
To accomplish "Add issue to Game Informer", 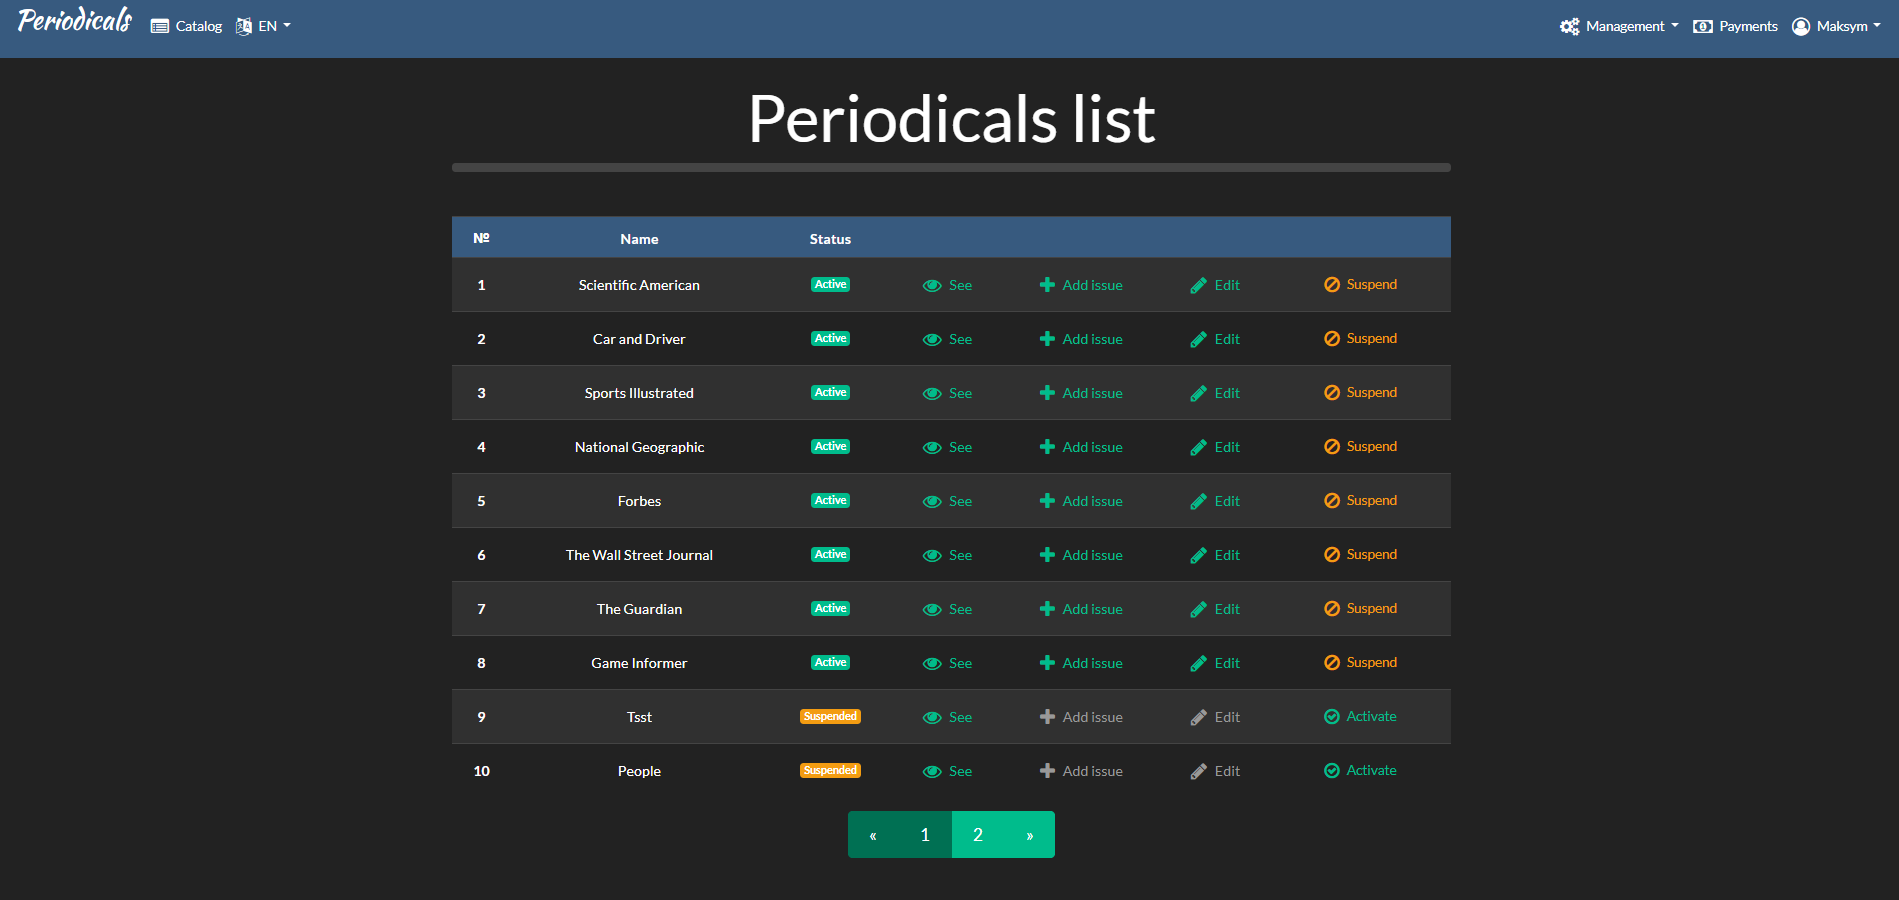I will point(1081,663).
